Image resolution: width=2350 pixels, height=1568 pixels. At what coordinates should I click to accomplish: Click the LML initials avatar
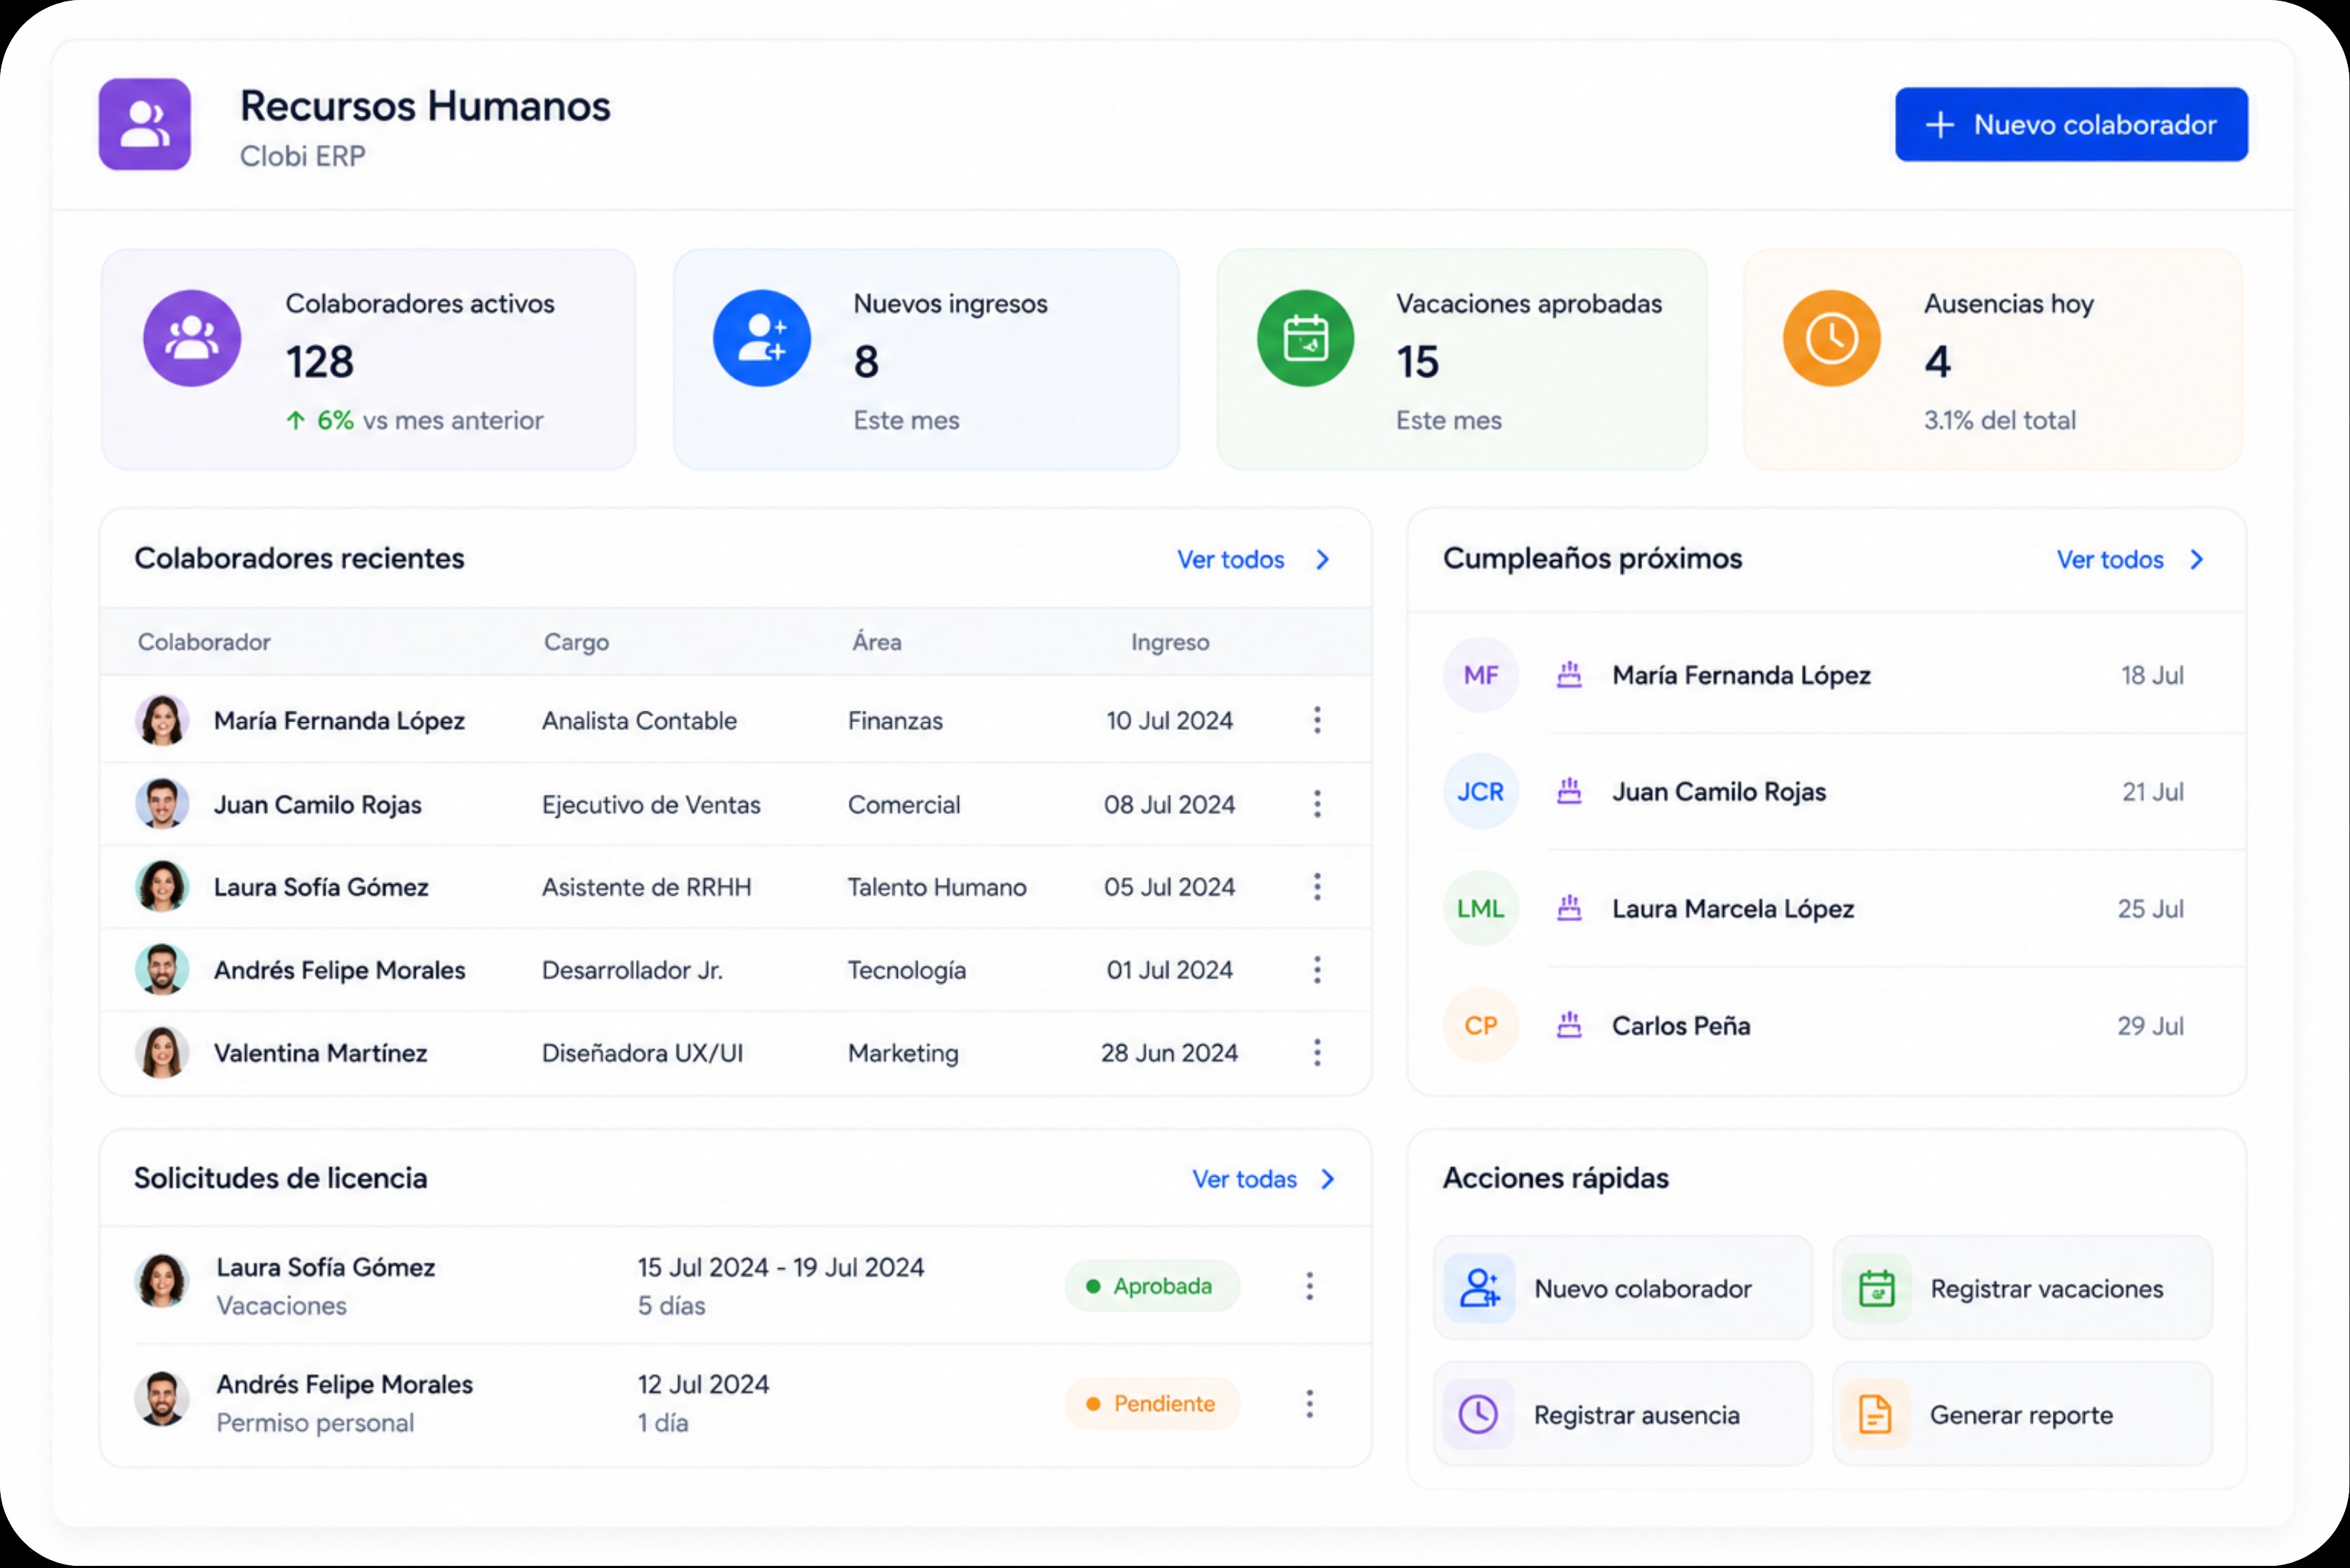(1480, 909)
